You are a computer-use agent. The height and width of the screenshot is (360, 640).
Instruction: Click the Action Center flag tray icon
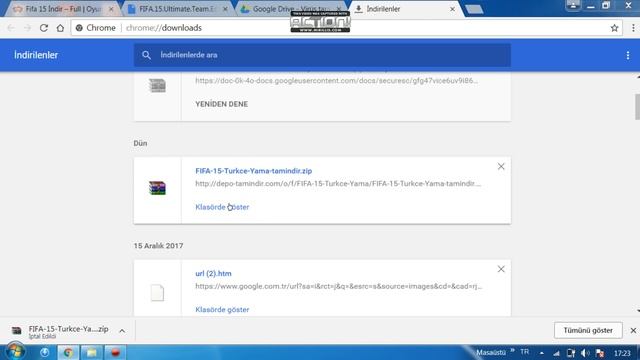coord(600,353)
